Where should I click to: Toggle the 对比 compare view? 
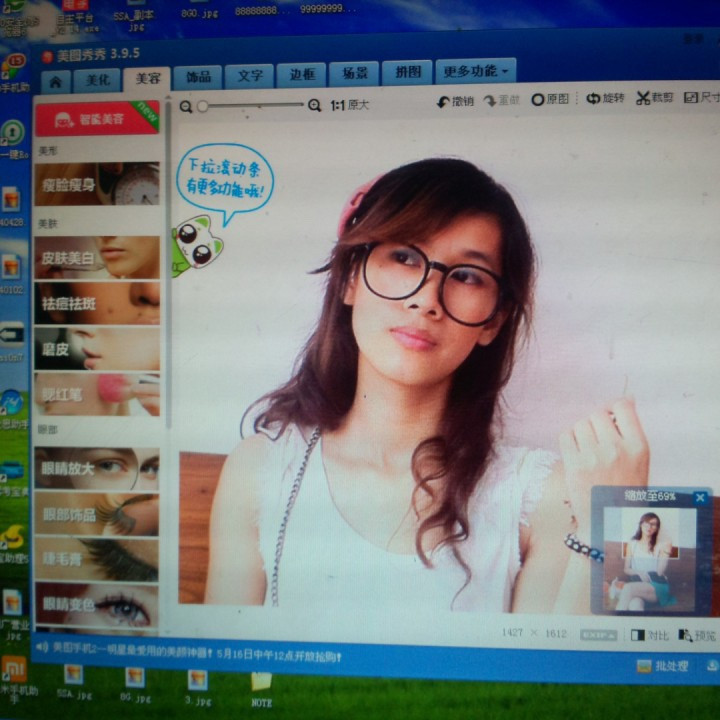coord(649,635)
